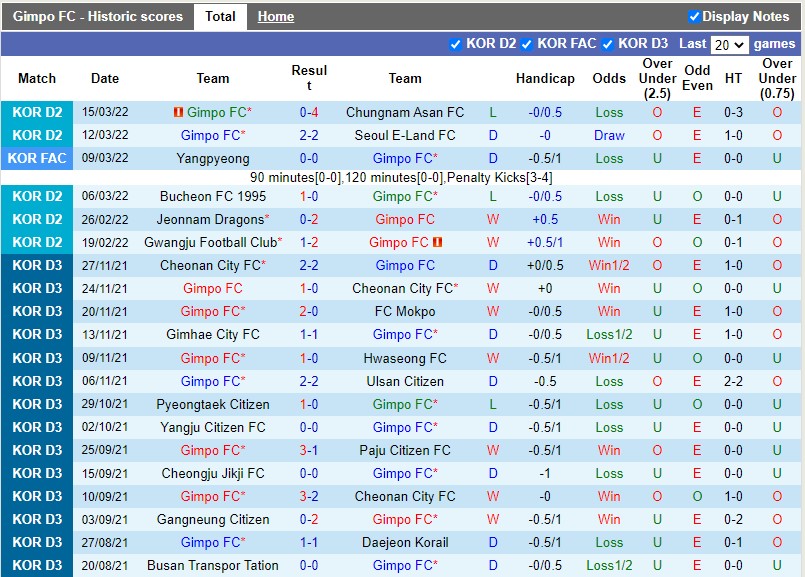
Task: Open Jeonnam Dragons team link
Action: (x=210, y=220)
